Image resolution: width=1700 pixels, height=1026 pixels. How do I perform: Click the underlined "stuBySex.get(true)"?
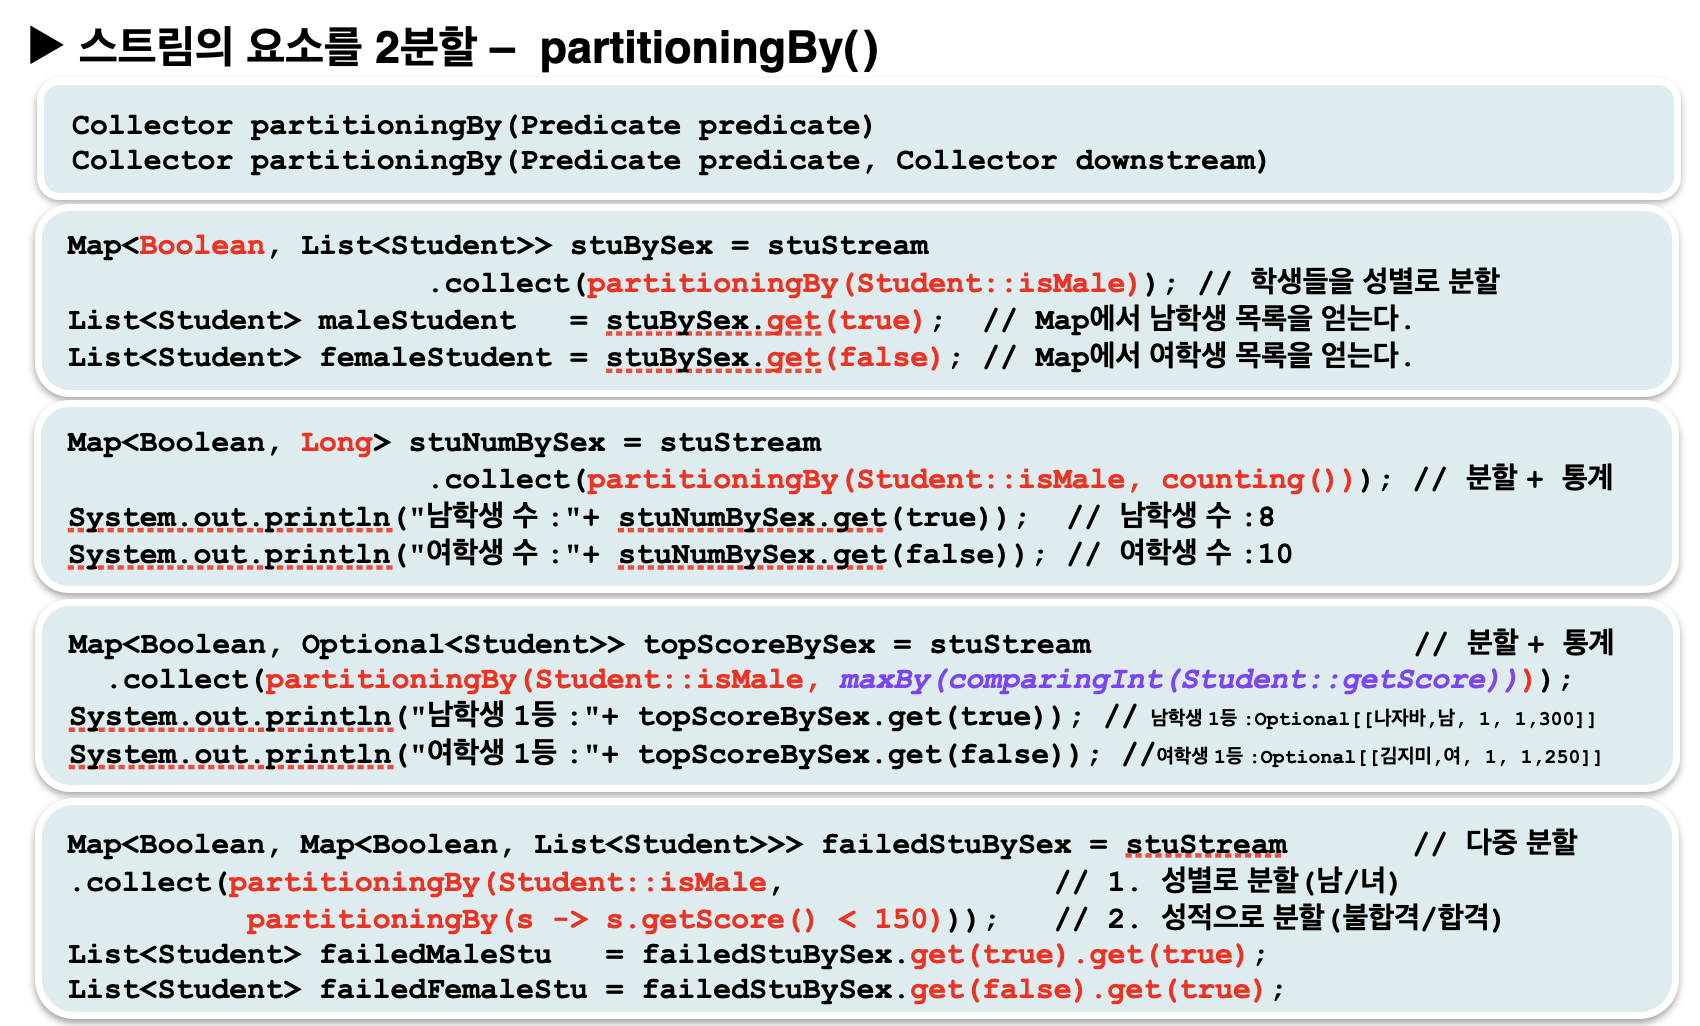tap(765, 321)
